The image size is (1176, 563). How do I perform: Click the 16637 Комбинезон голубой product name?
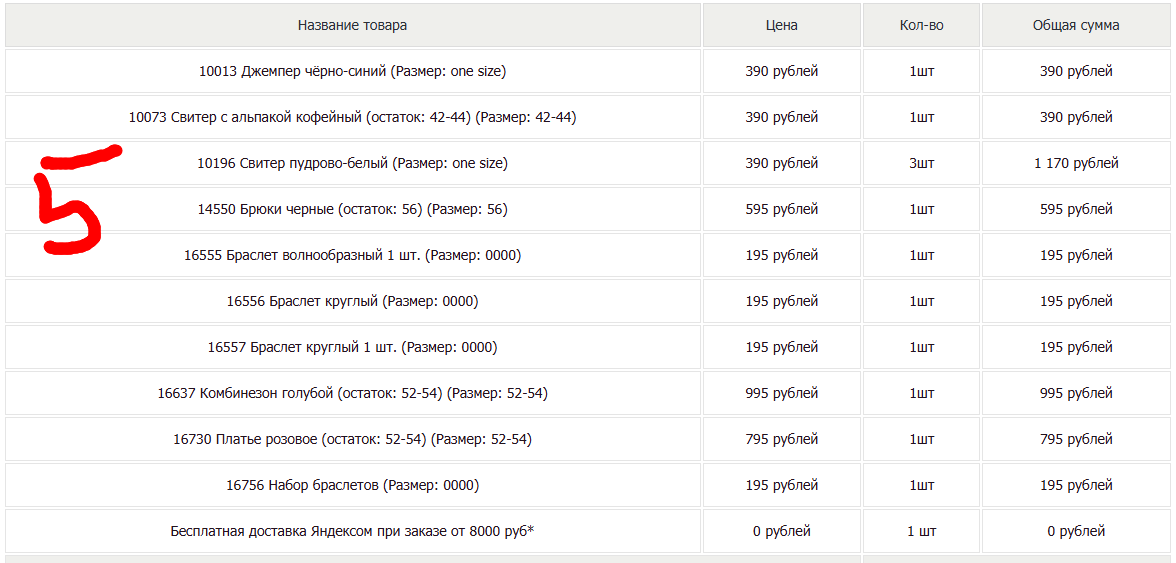(352, 393)
